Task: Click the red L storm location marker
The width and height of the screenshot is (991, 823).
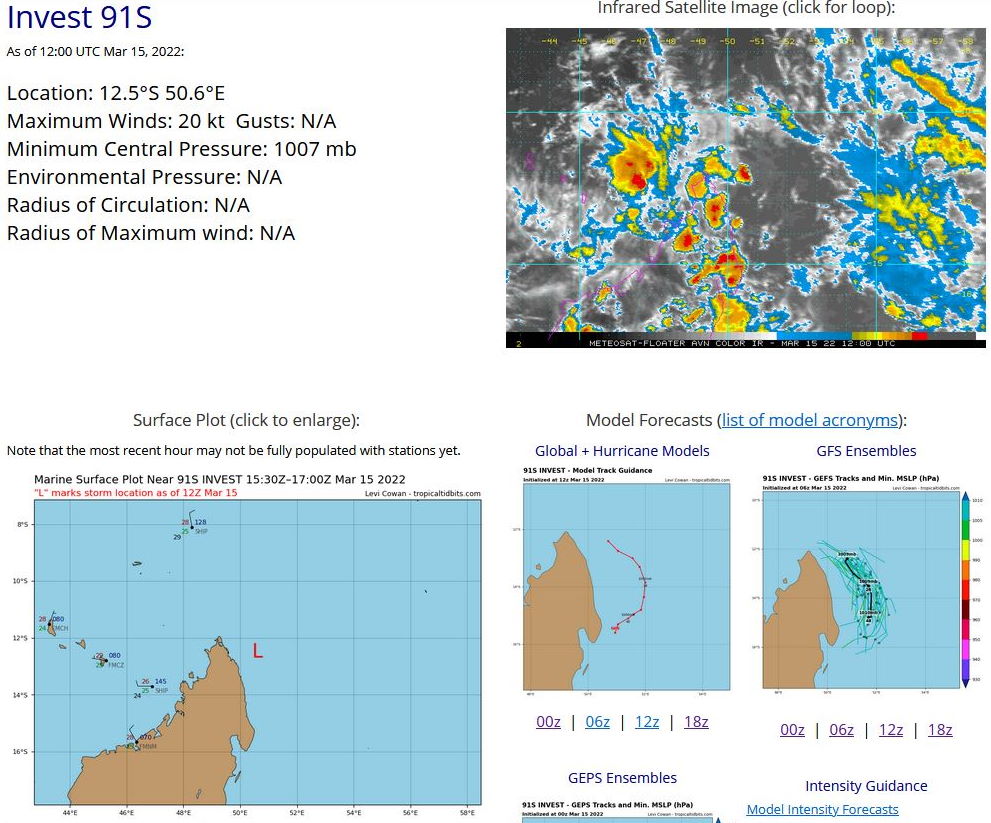Action: coord(257,651)
